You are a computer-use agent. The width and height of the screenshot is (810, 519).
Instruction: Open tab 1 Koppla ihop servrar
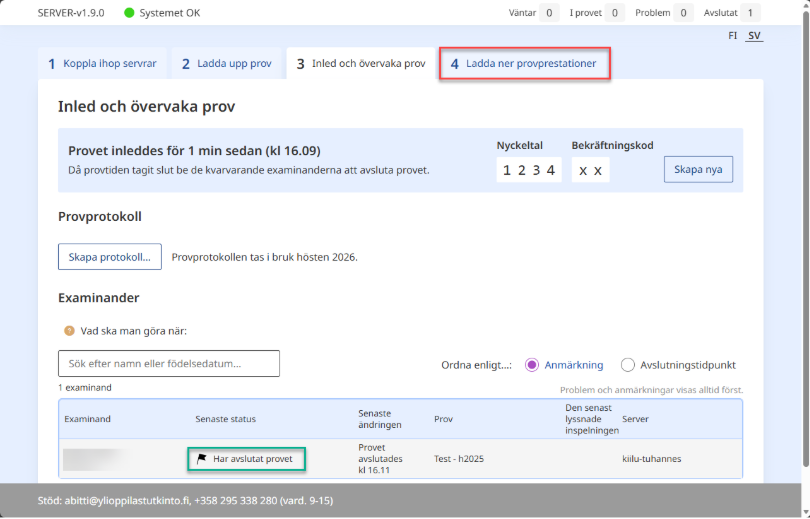[102, 64]
